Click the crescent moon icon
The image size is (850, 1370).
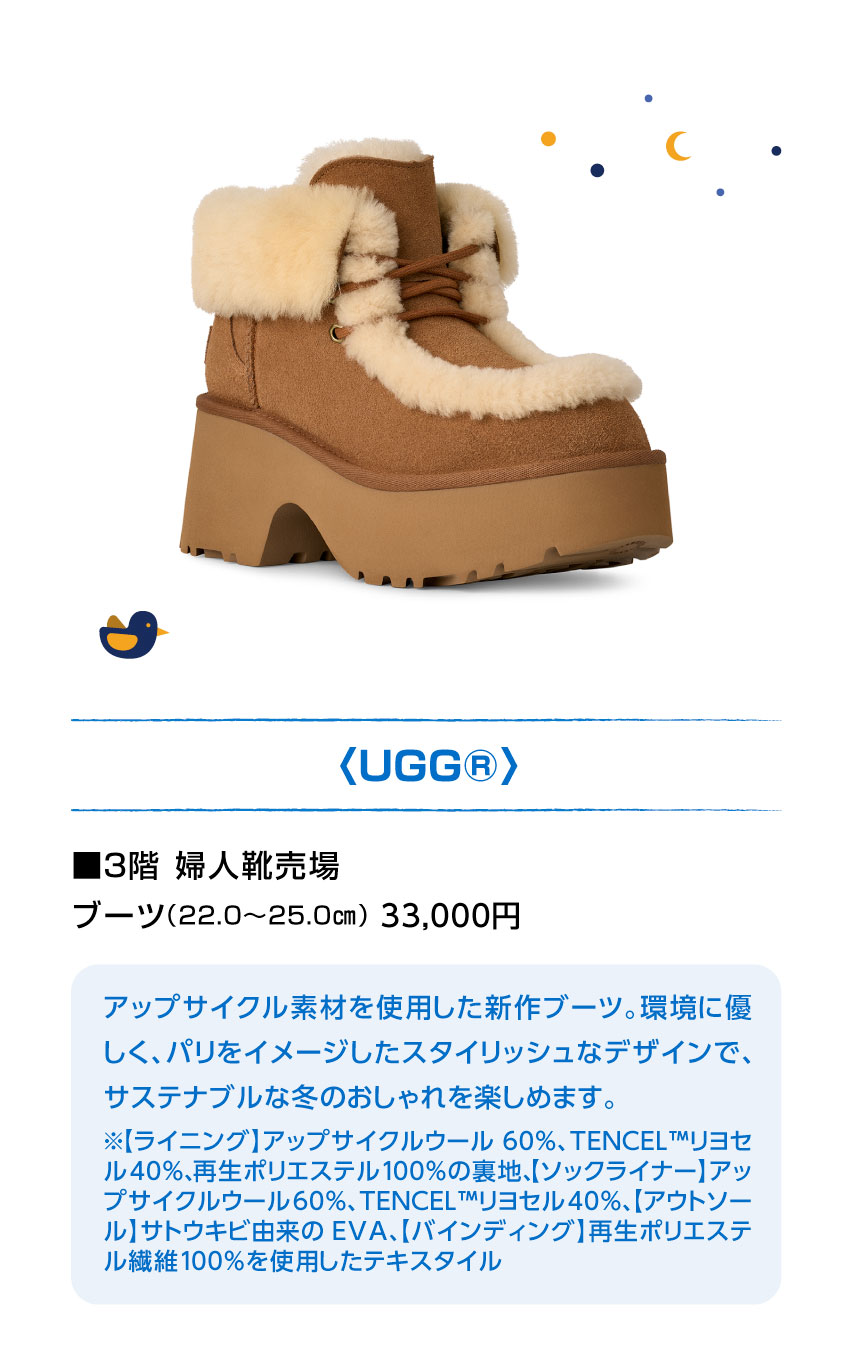[679, 146]
